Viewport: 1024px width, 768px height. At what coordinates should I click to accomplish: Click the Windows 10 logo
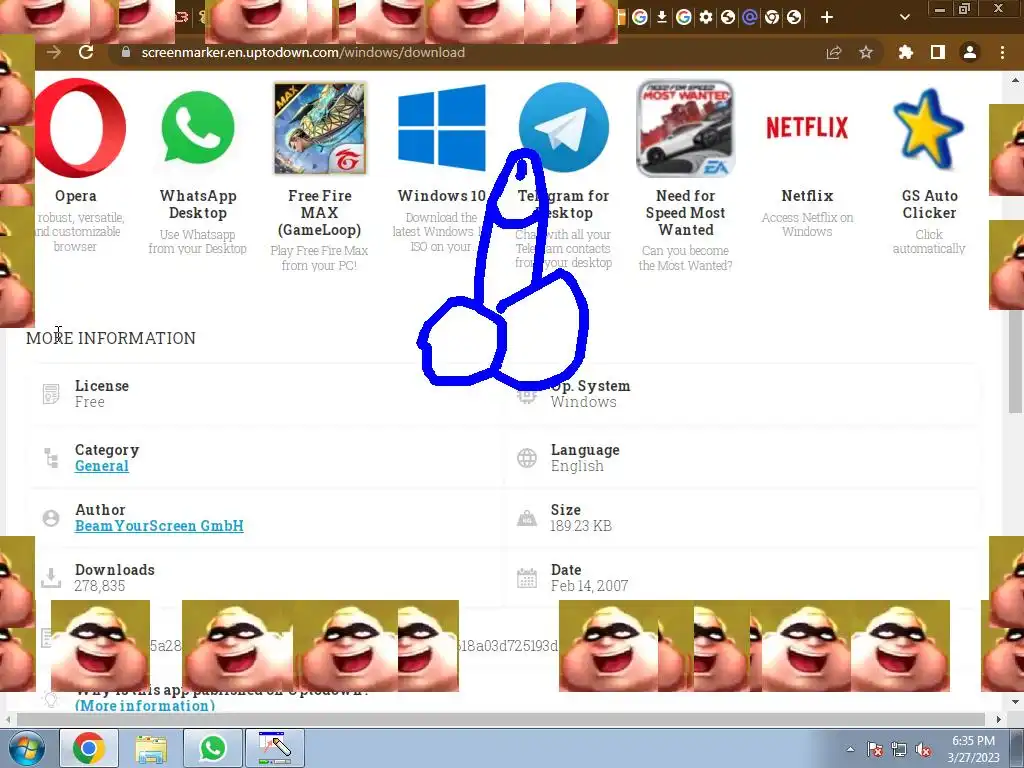(x=442, y=127)
